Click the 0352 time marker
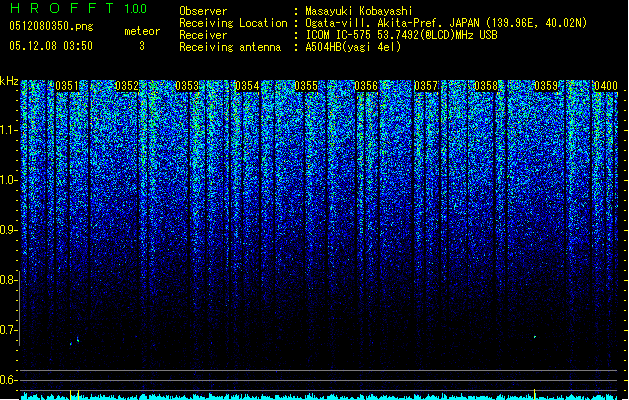The image size is (629, 400). coord(127,86)
